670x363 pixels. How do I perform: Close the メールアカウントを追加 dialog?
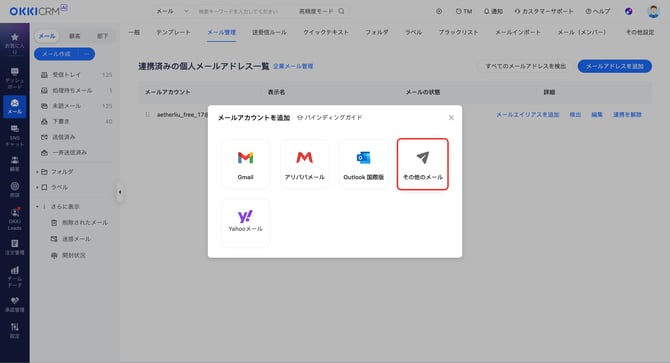click(x=451, y=117)
